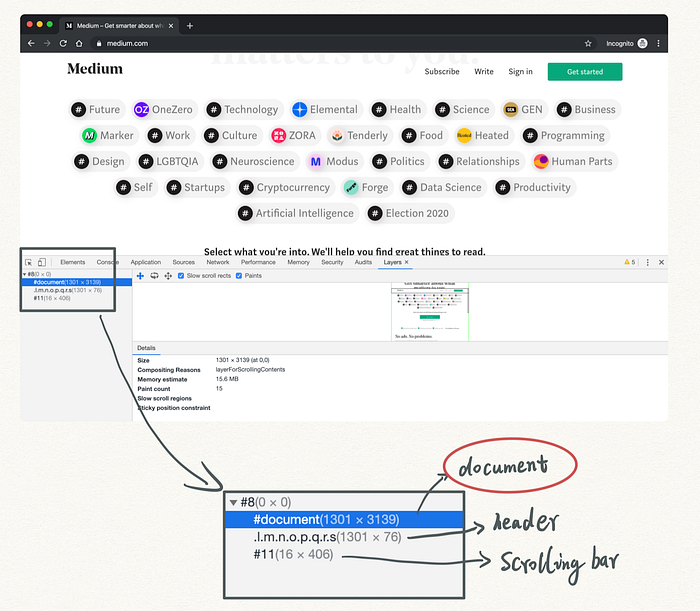Select the Modus publication chip
The image size is (700, 611).
tap(334, 161)
